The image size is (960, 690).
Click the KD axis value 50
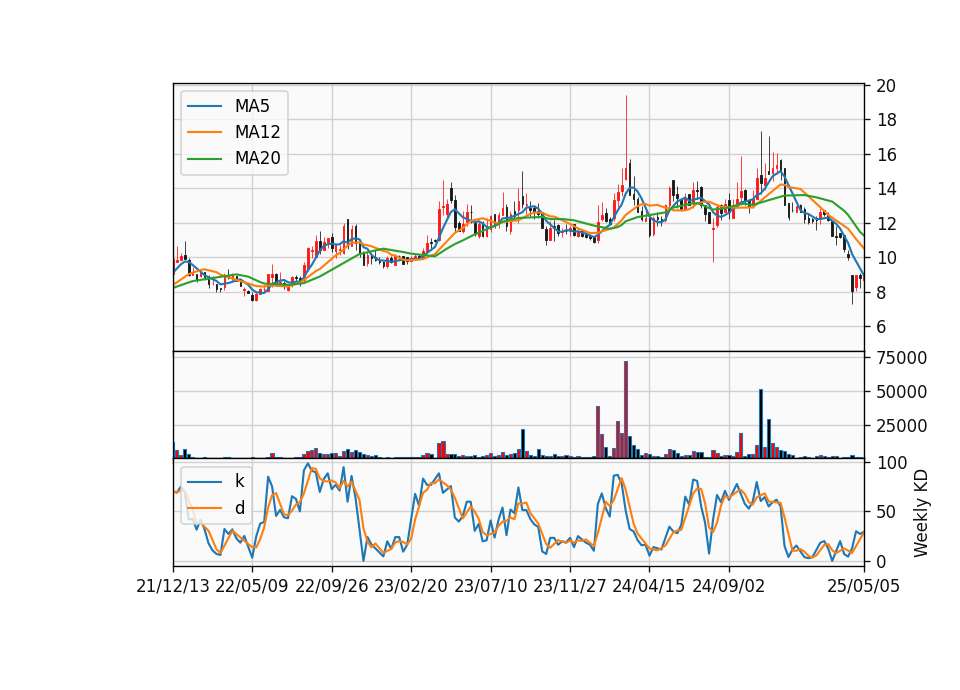tap(886, 512)
